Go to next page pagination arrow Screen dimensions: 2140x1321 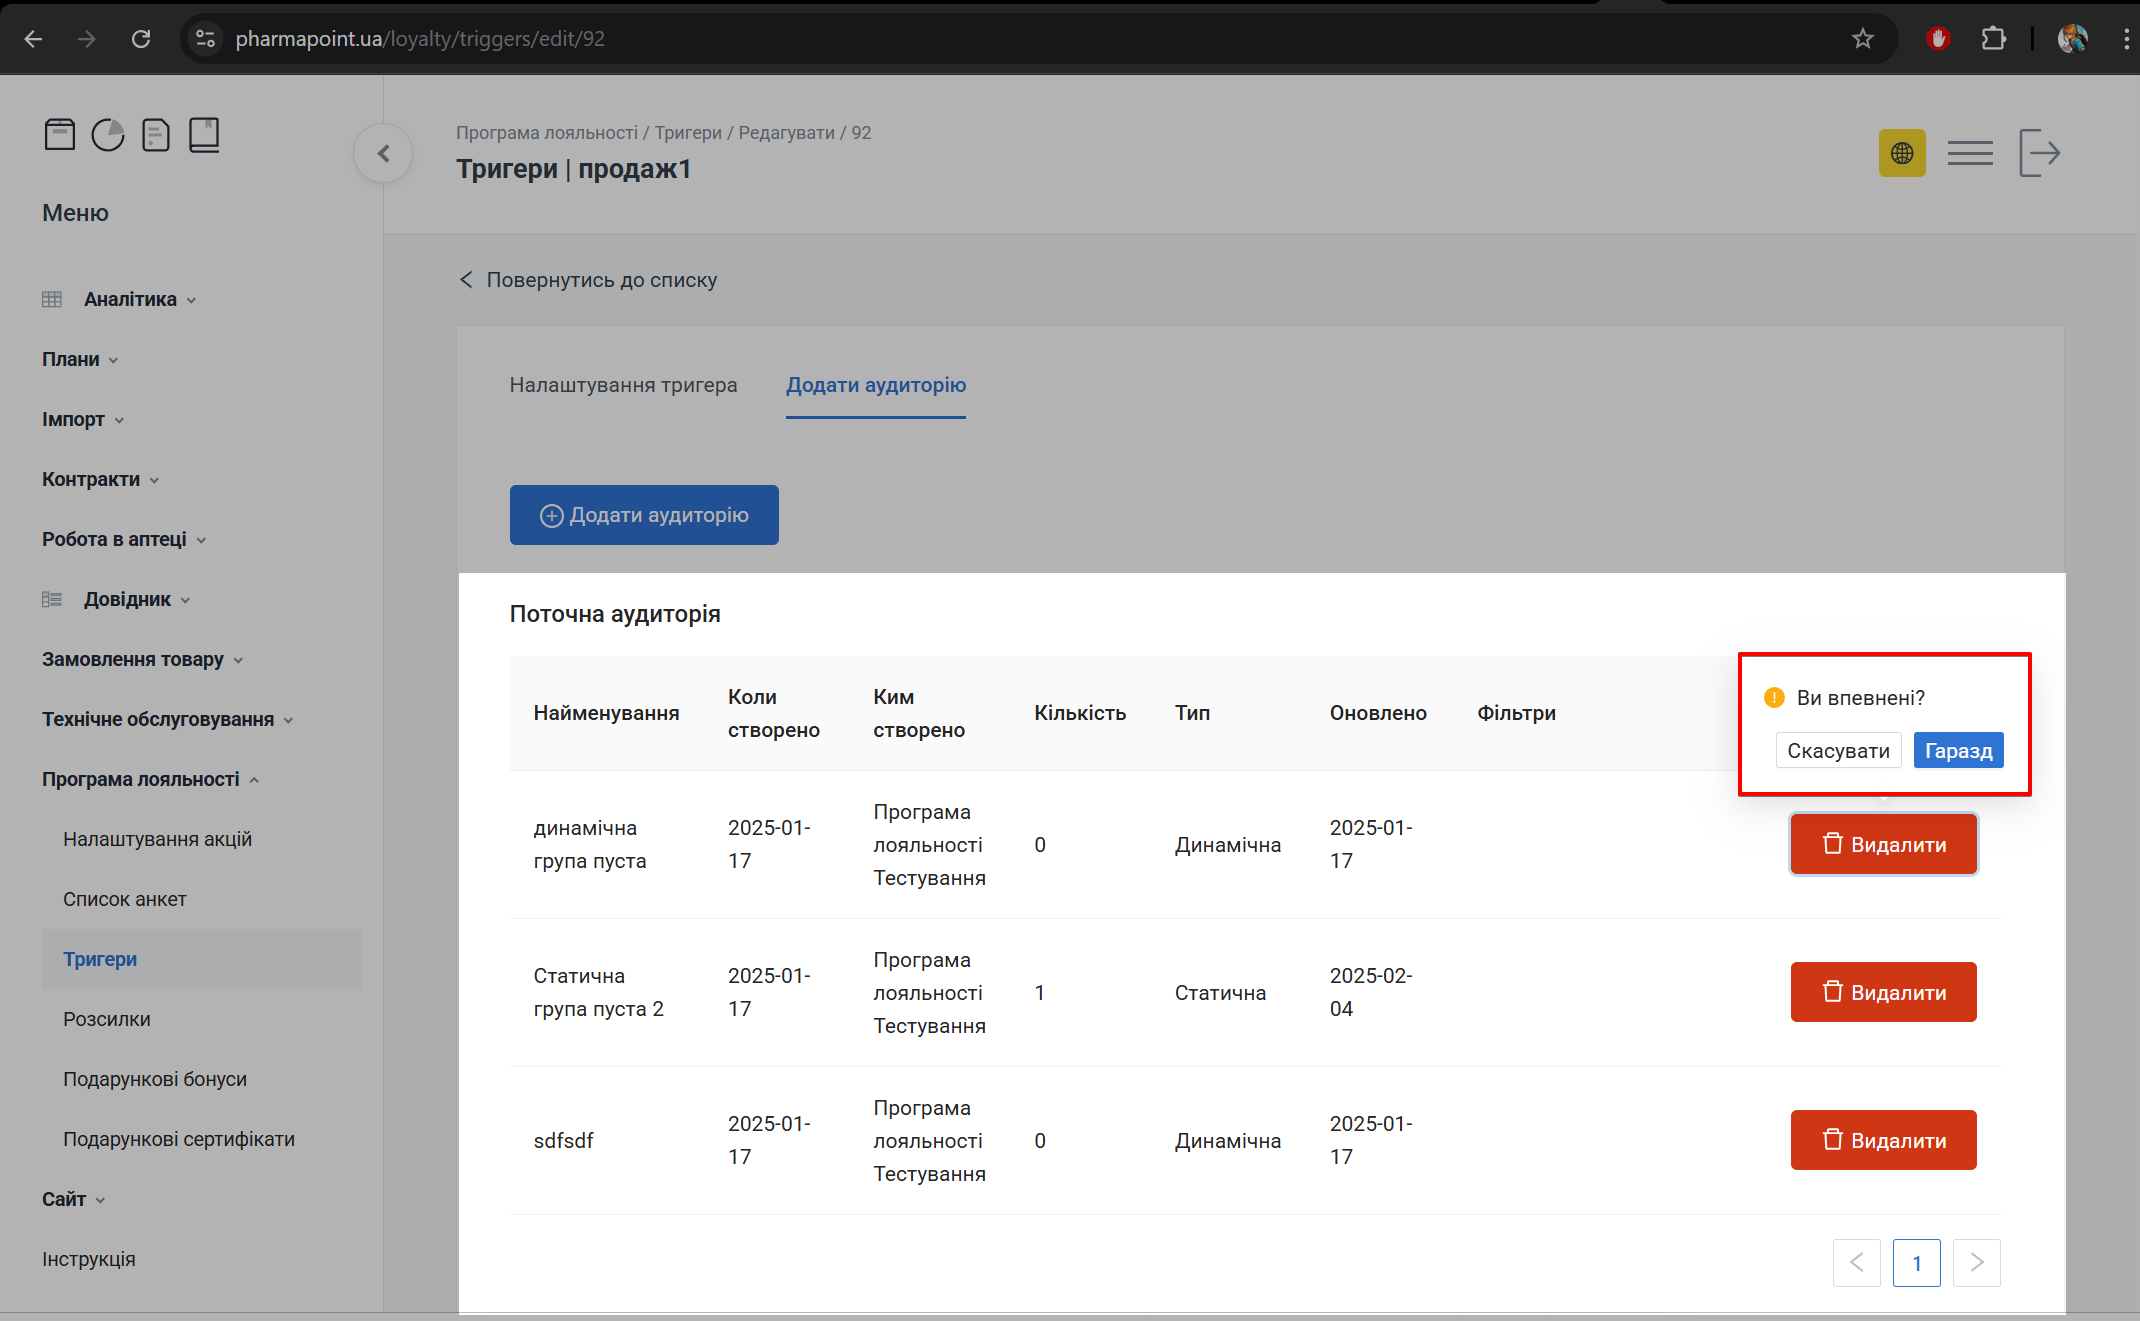(x=1976, y=1262)
